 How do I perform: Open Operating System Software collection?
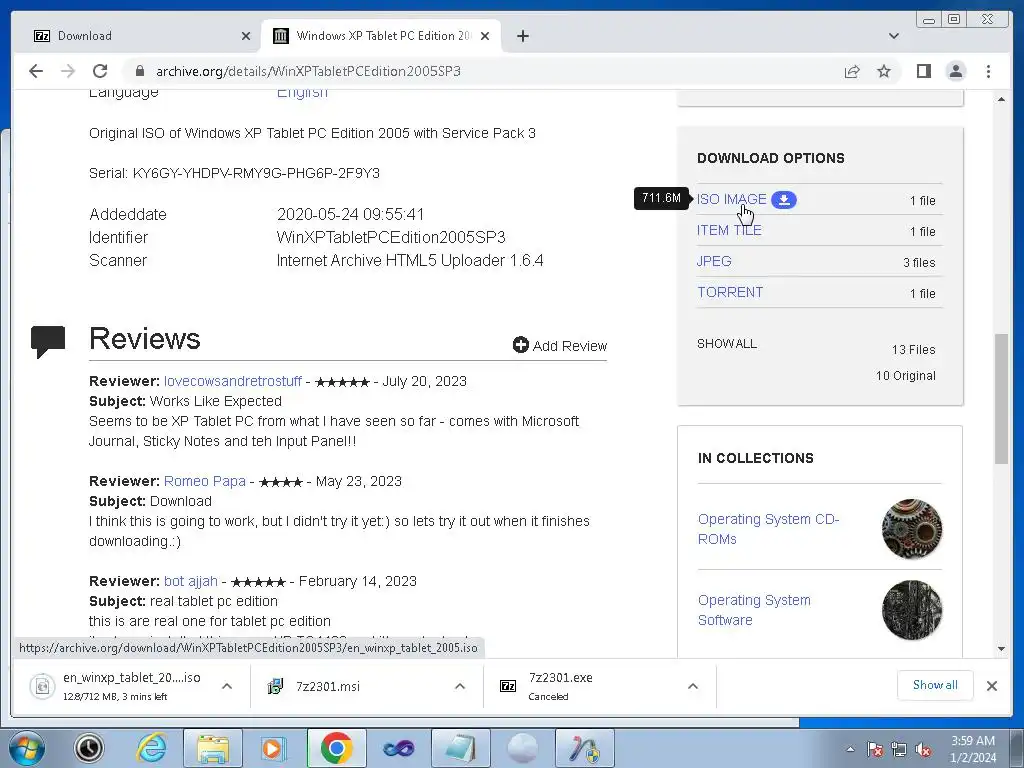point(754,610)
